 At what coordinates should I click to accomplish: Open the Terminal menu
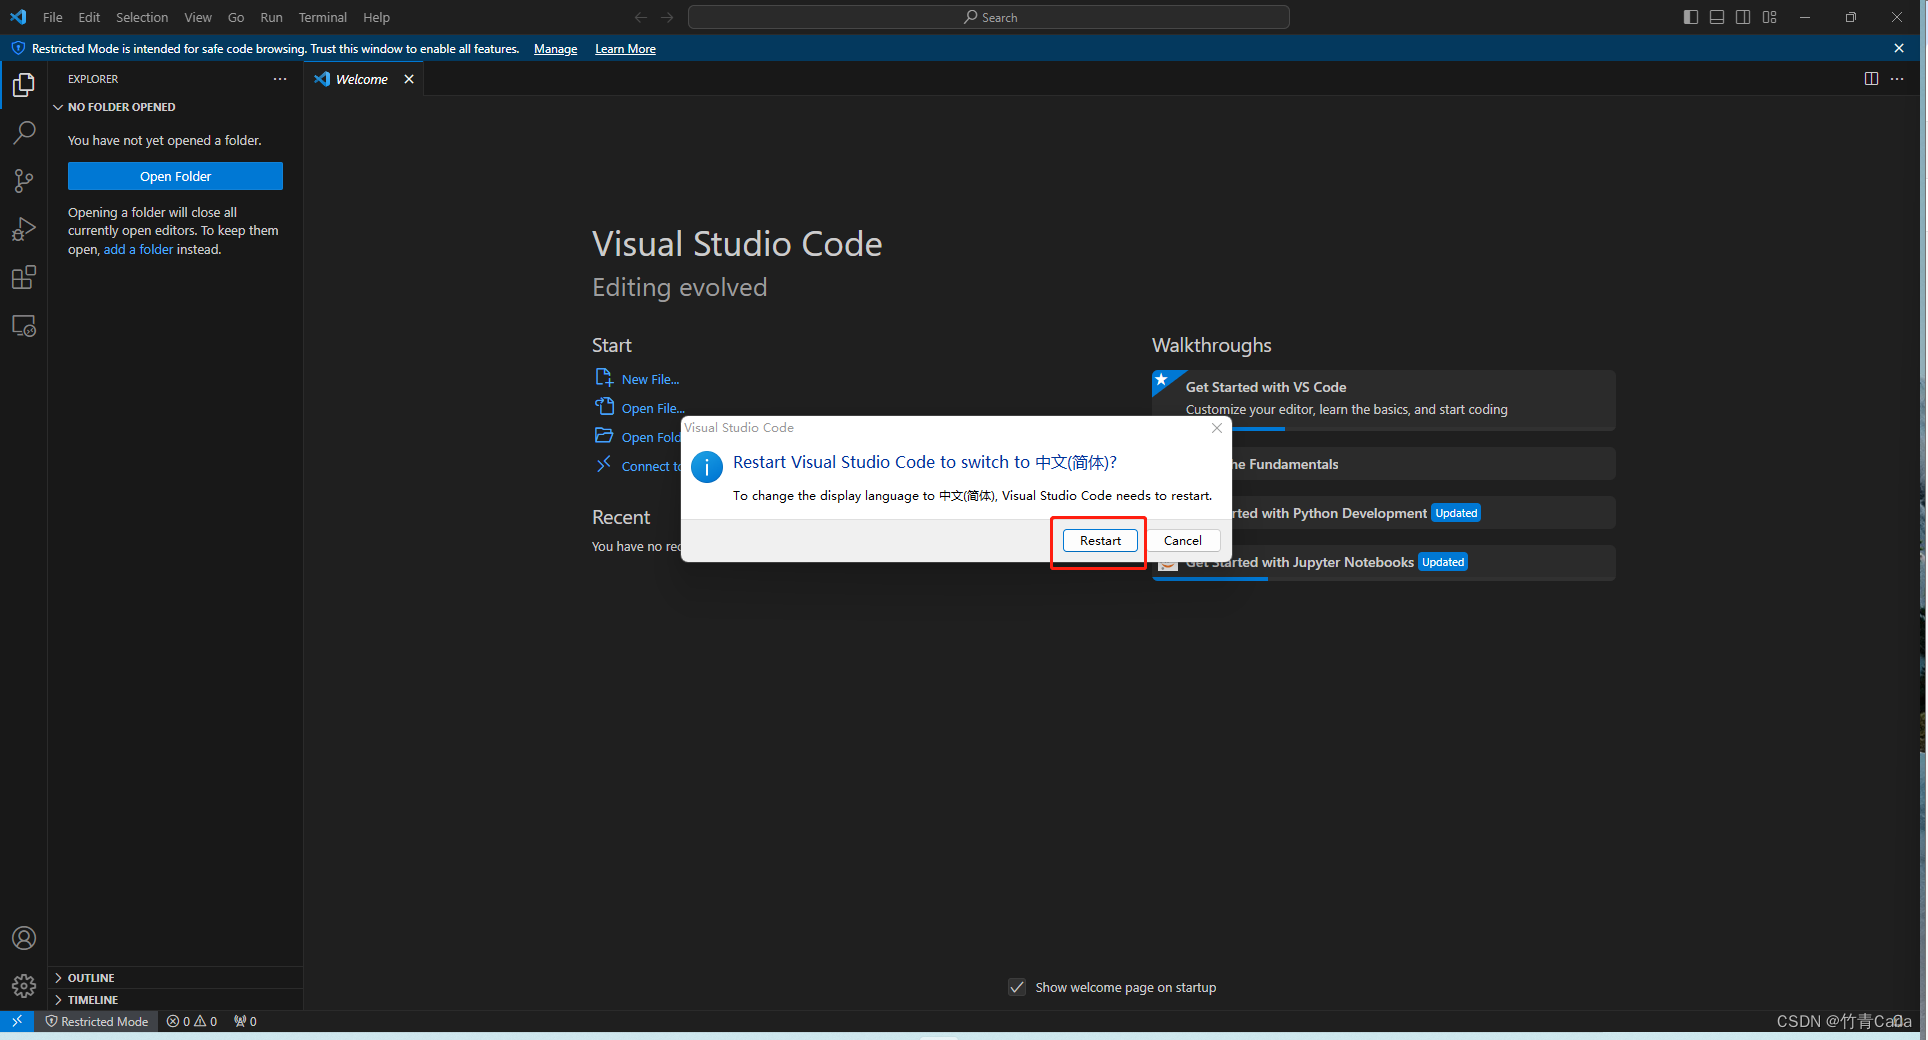(x=322, y=17)
